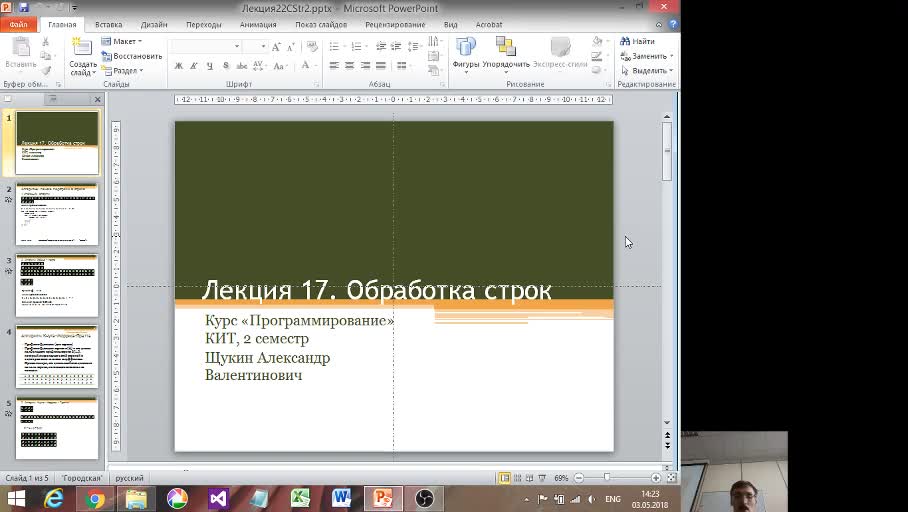Click the Найти (Find) button
Viewport: 908px width, 512px height.
(x=638, y=42)
